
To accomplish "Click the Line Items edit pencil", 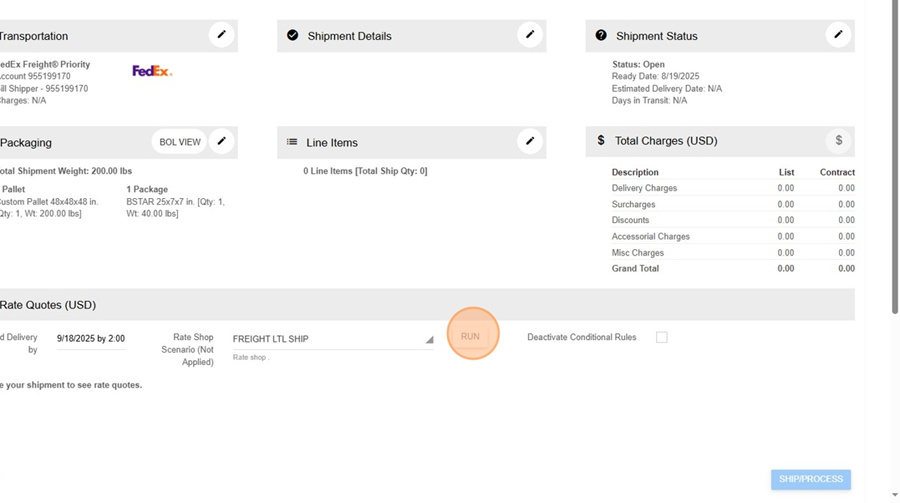I will (530, 142).
